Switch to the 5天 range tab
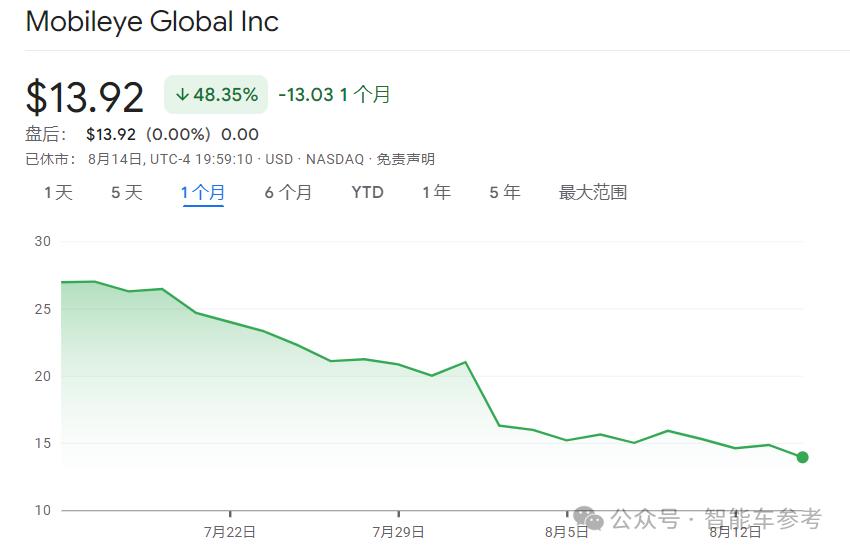850x553 pixels. click(x=126, y=192)
